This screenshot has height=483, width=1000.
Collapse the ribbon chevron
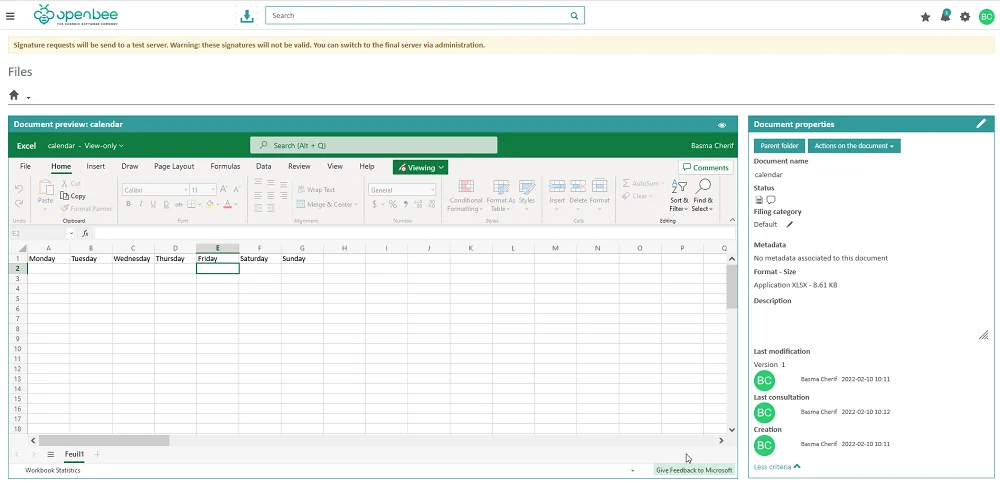tap(731, 219)
